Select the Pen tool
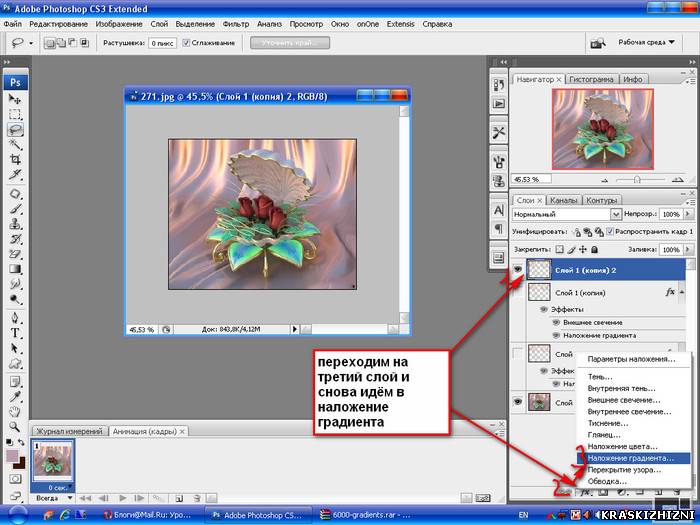Screen dimensions: 700x525 pos(15,318)
